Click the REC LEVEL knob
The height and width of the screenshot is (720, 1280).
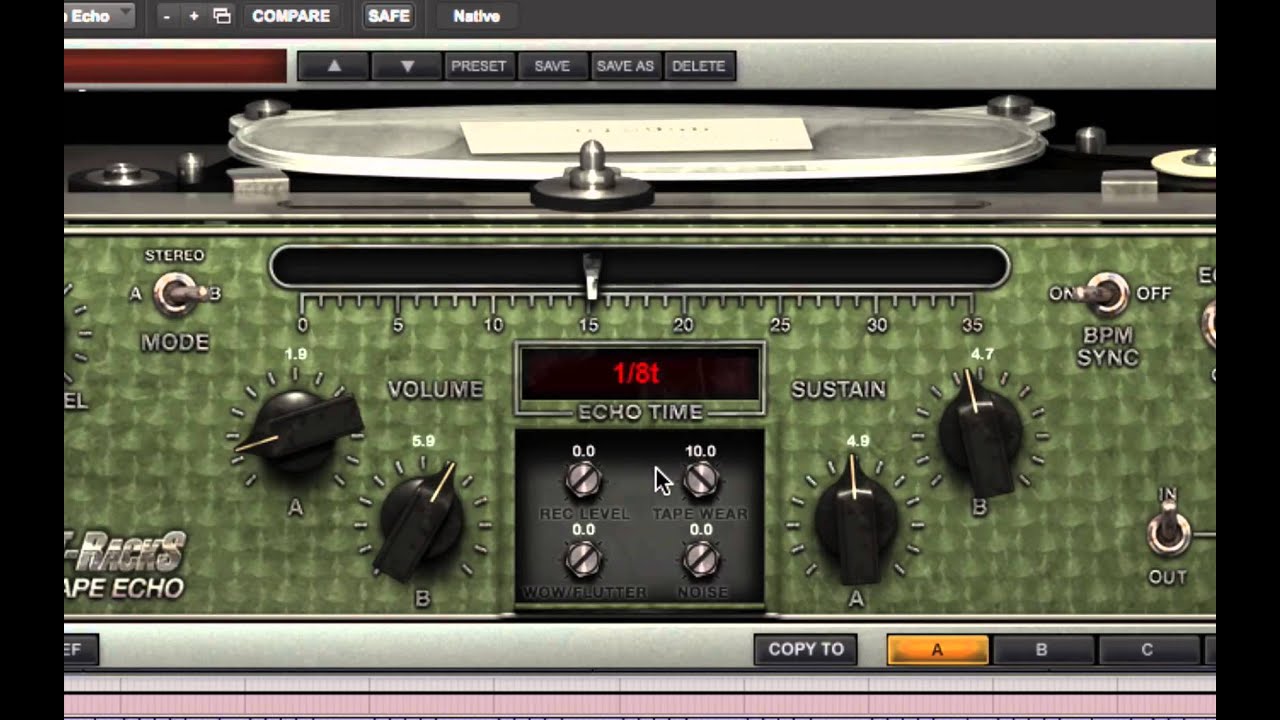(x=583, y=481)
